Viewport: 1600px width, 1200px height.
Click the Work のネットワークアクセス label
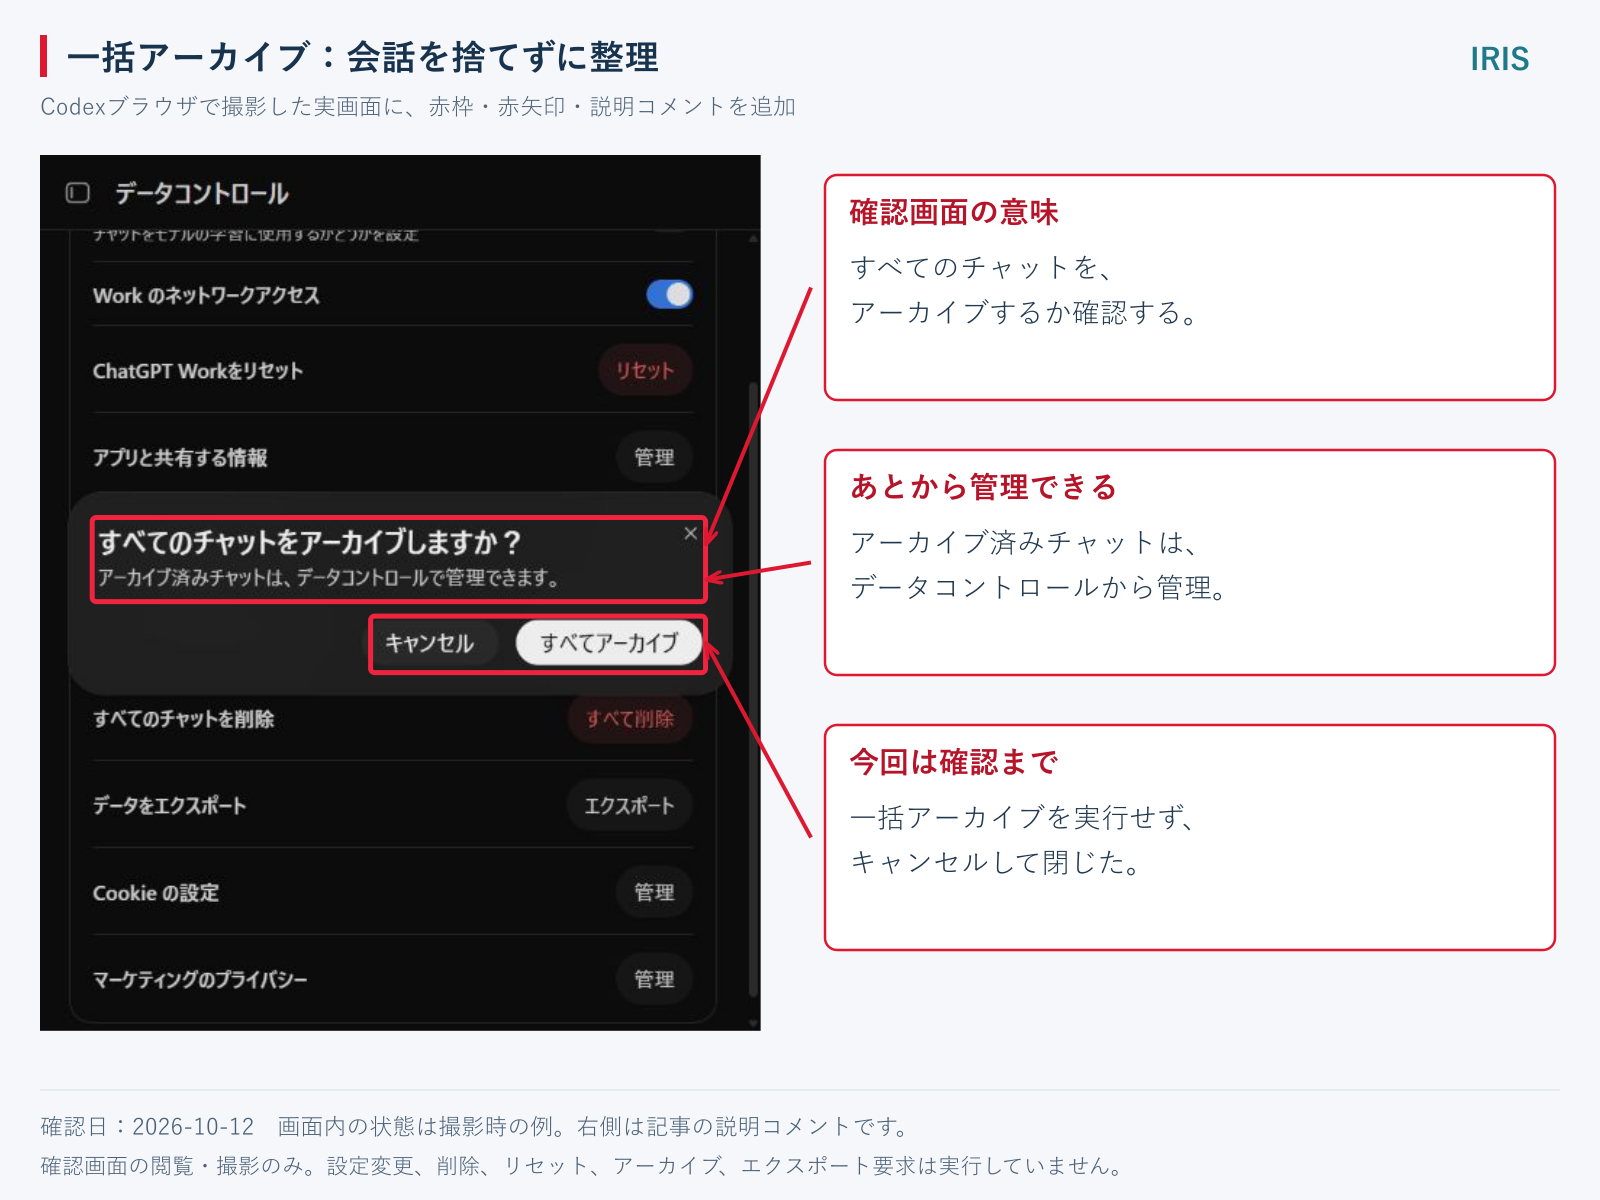click(x=206, y=296)
